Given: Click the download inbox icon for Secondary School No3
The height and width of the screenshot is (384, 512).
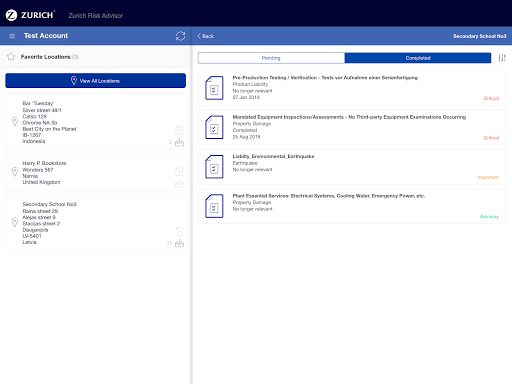Looking at the screenshot, I should point(179,243).
